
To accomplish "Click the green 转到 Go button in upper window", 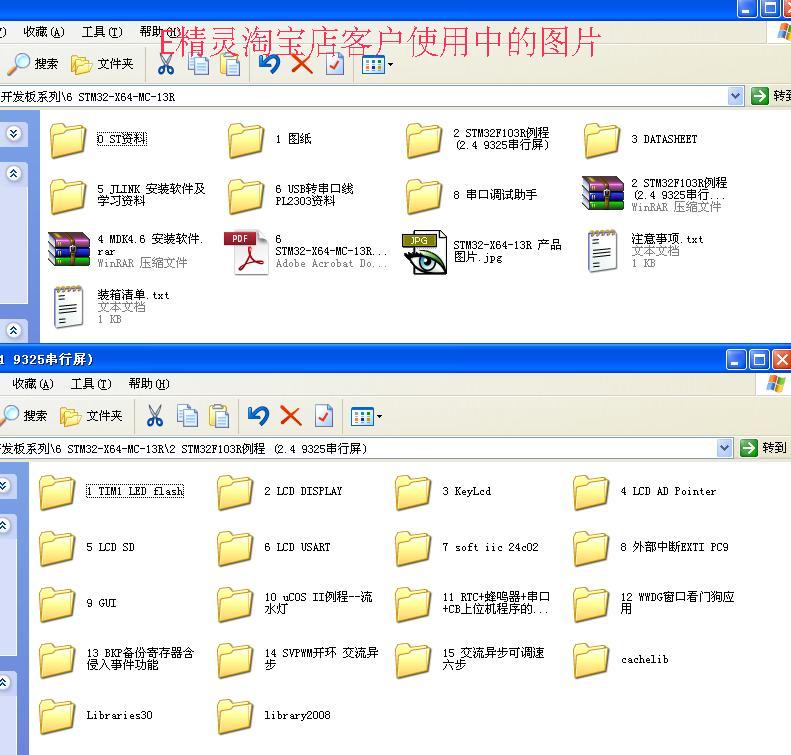I will 770,96.
